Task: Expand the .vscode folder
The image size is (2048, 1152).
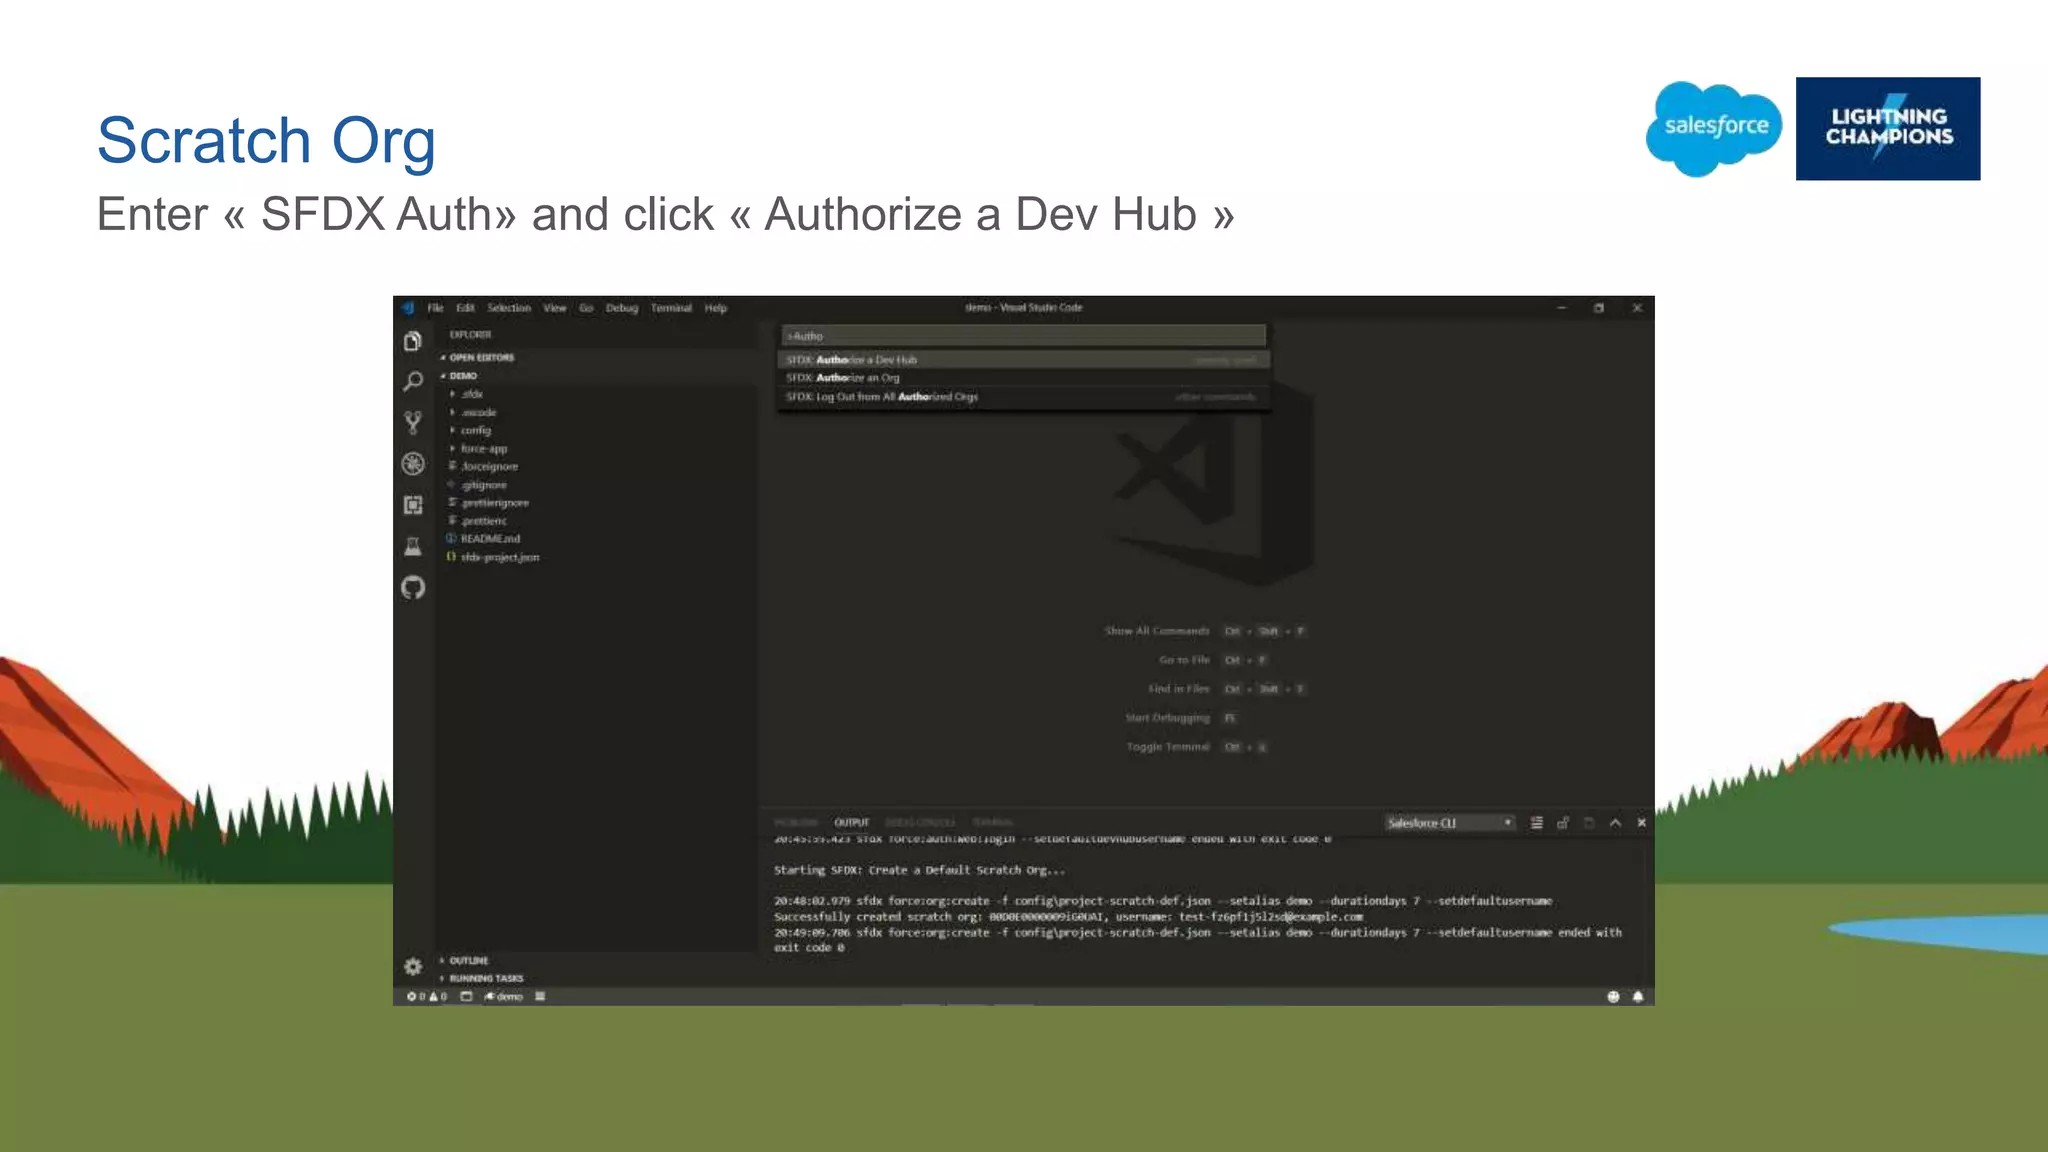Action: pos(598,412)
